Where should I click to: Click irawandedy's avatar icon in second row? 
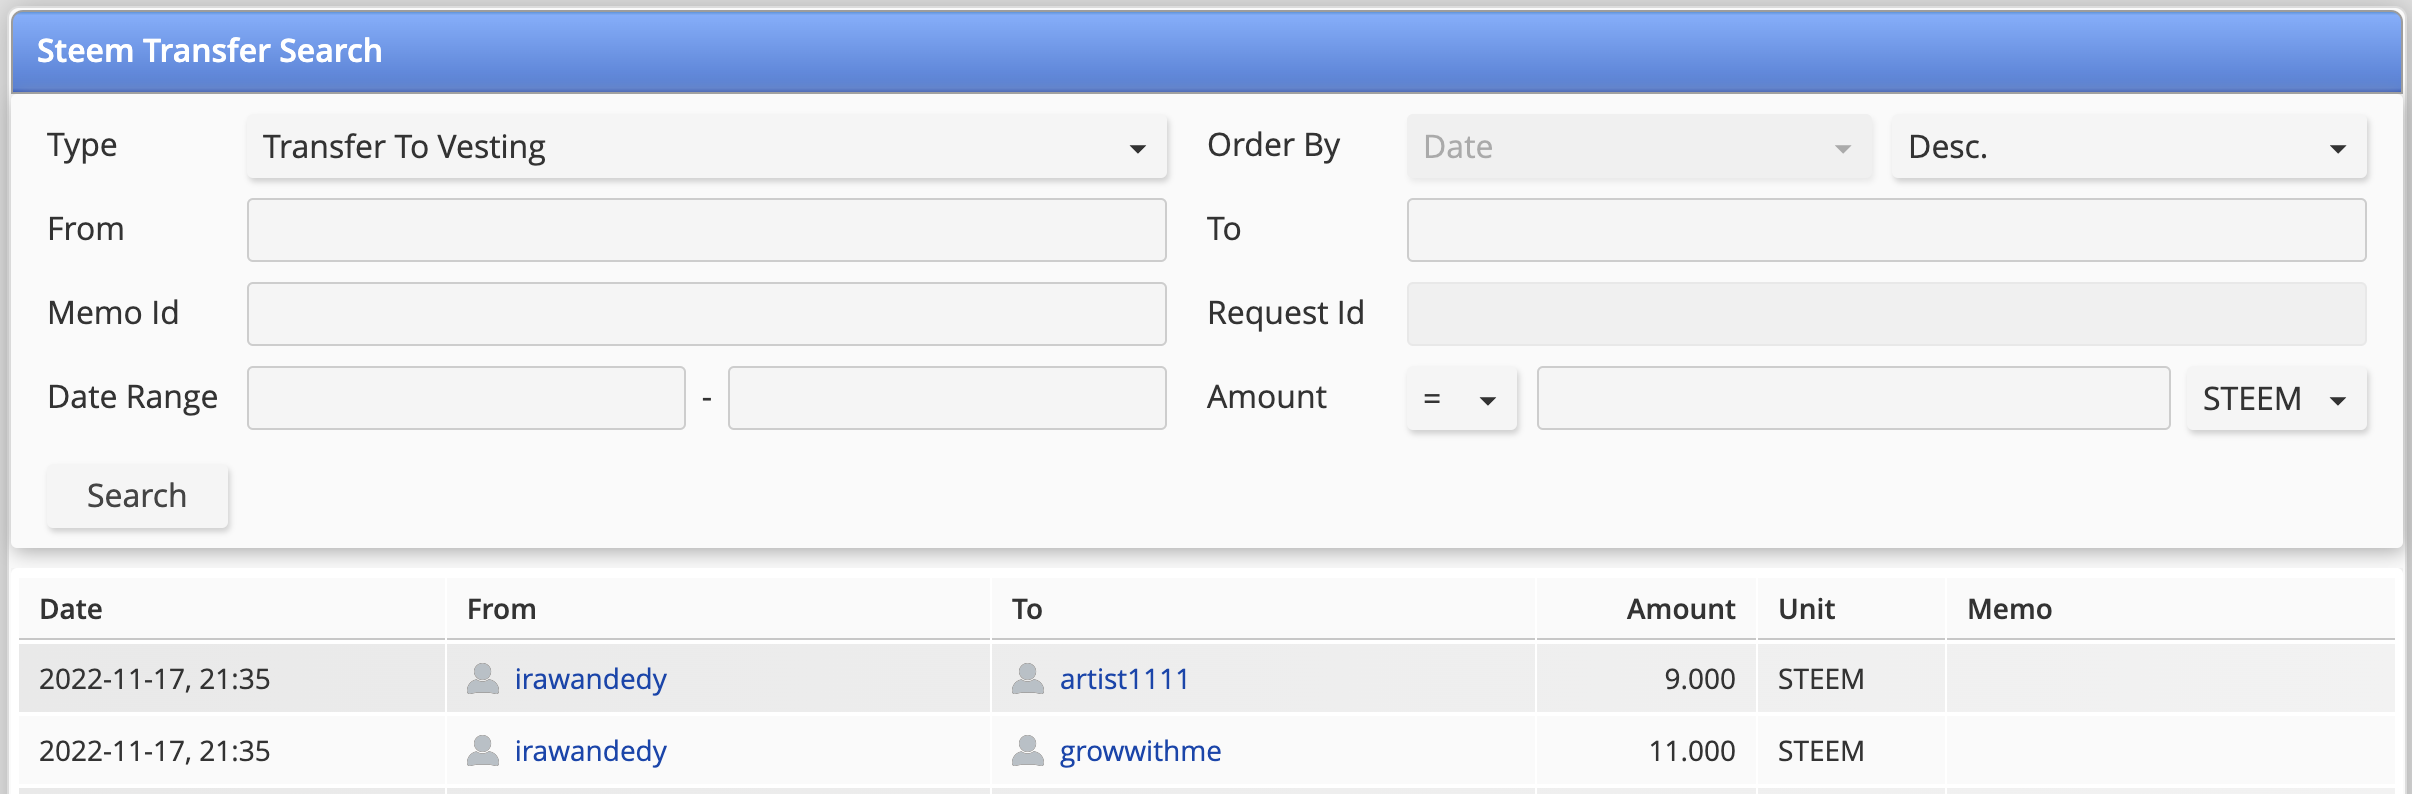point(483,750)
